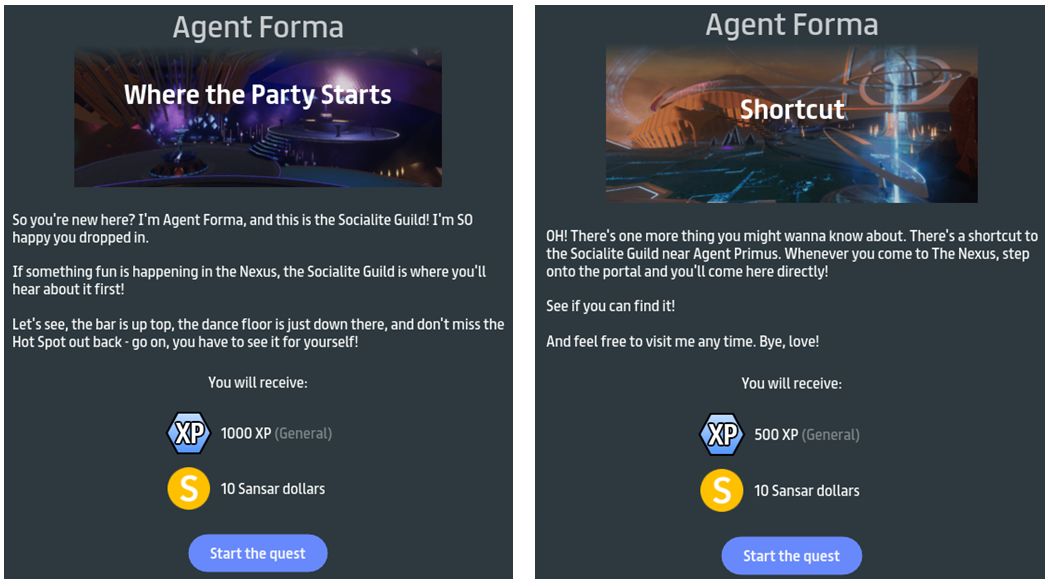Select the 500 XP (General) reward text
The height and width of the screenshot is (586, 1050).
click(807, 435)
